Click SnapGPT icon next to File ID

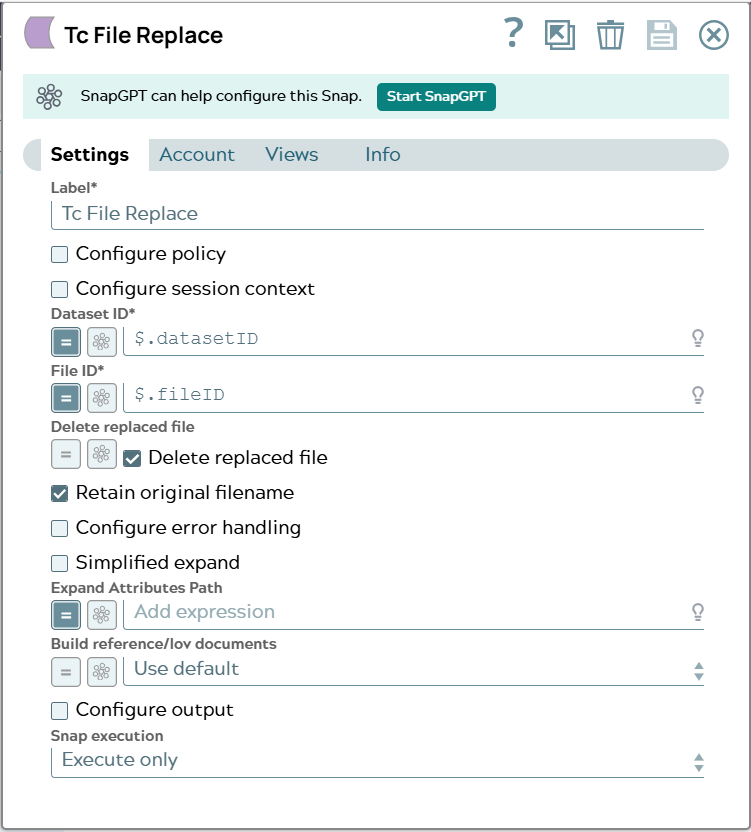[101, 398]
